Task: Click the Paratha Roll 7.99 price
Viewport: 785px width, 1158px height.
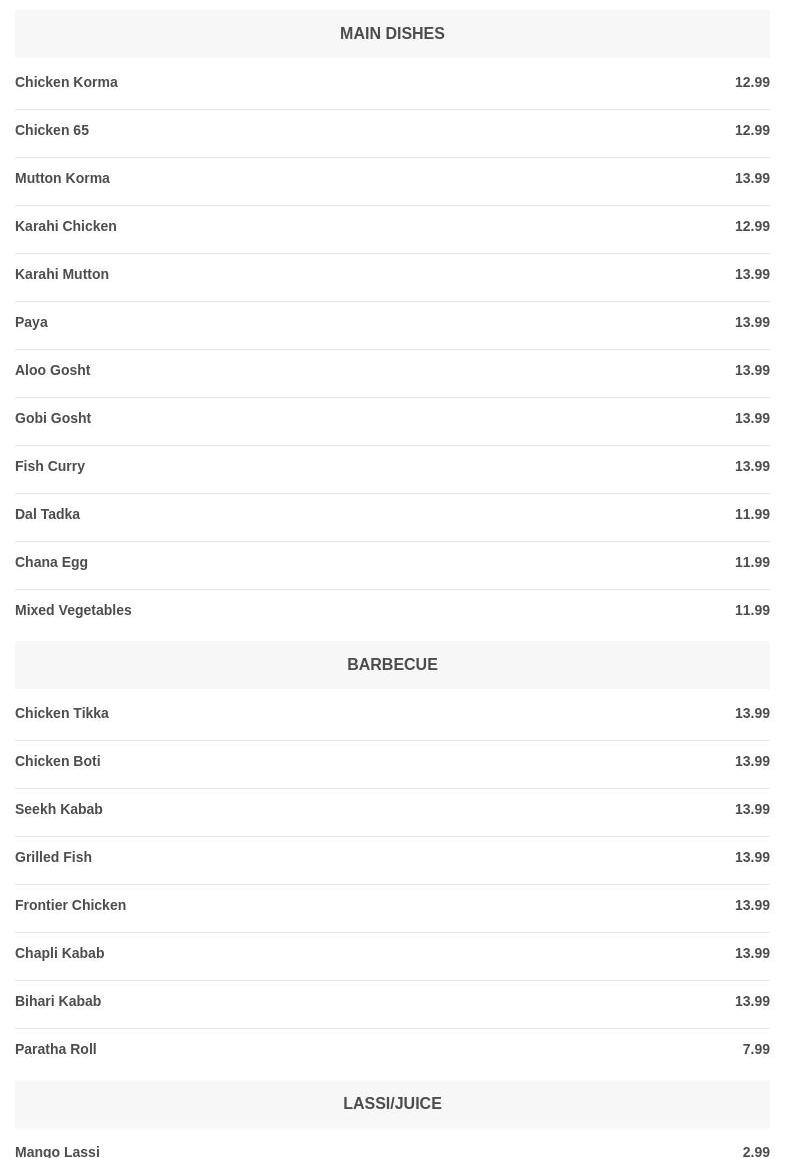Action: 756,1049
